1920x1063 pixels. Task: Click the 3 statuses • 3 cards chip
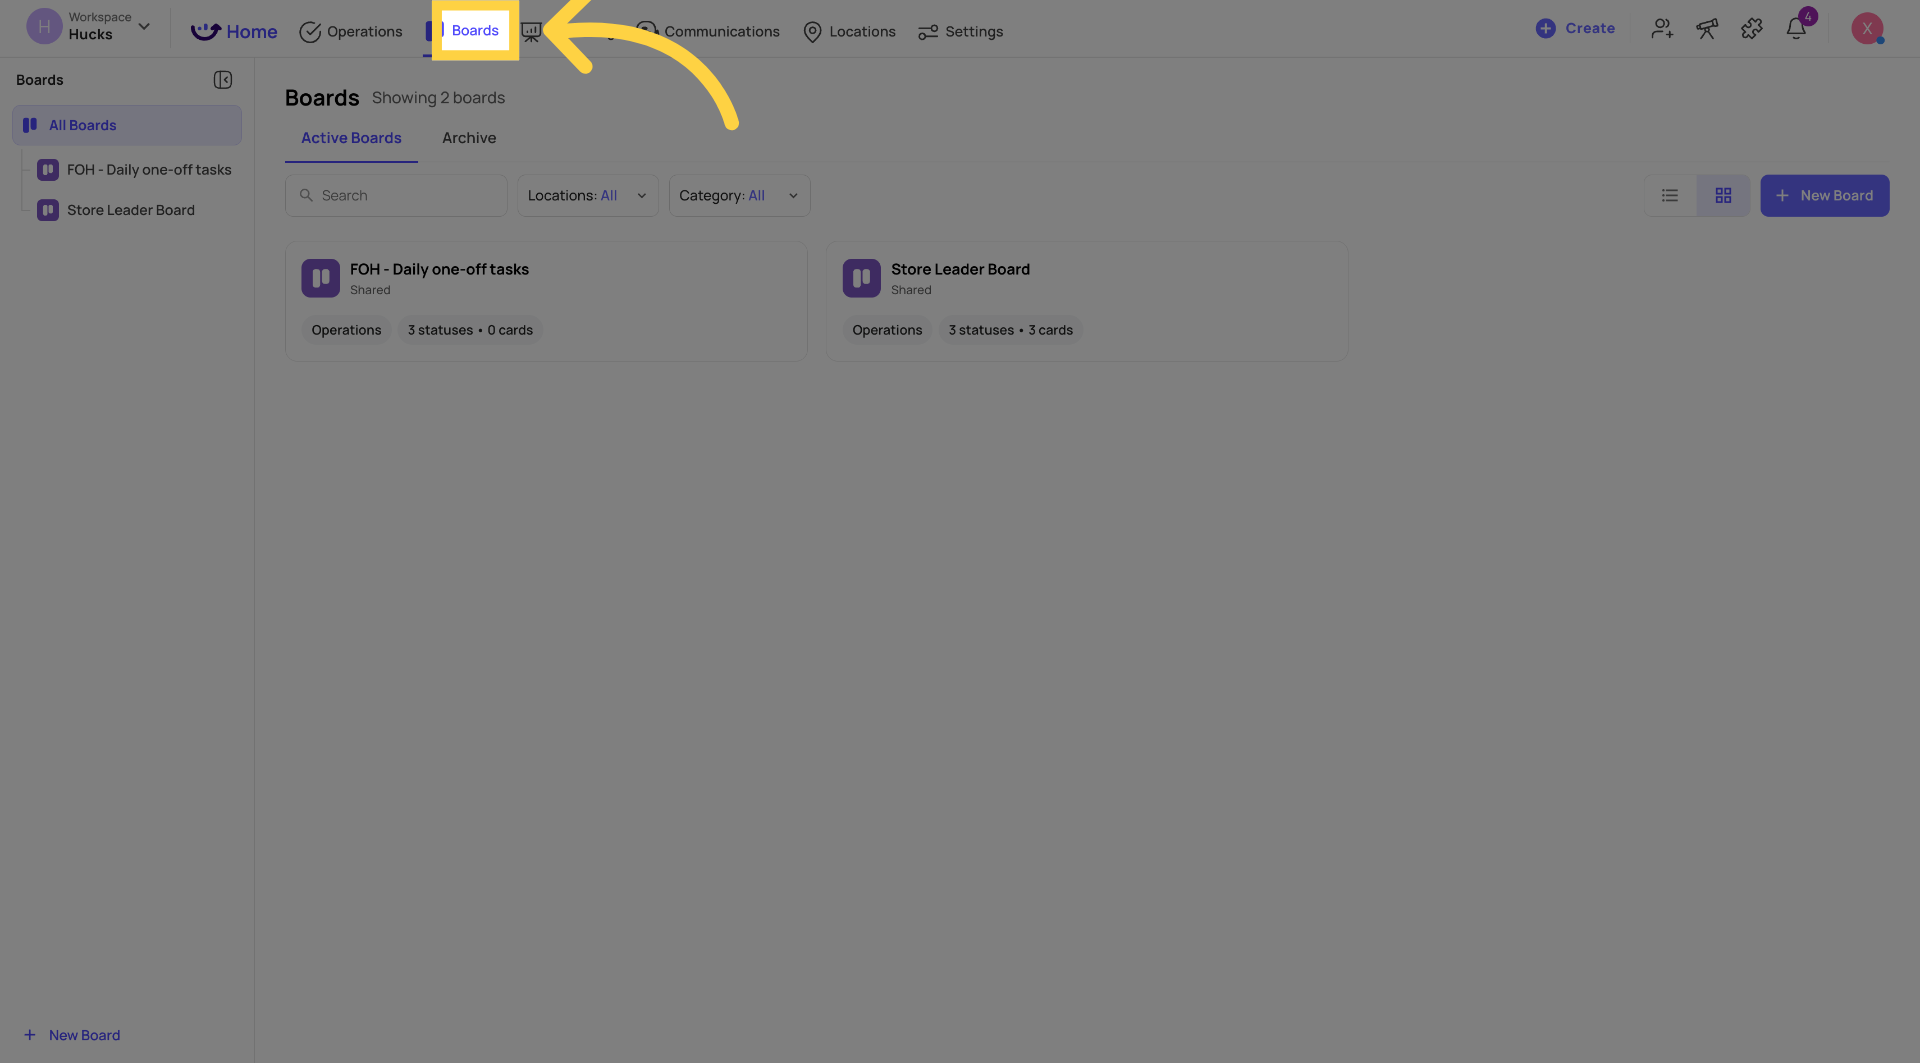(1010, 330)
